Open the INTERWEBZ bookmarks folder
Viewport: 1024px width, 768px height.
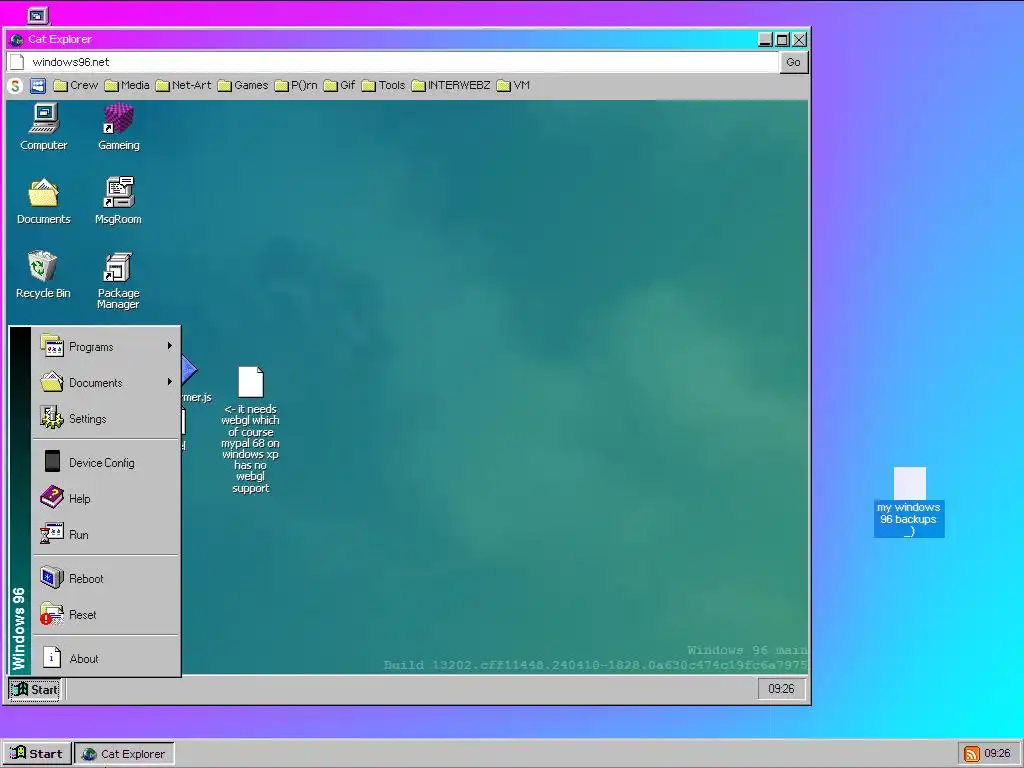[x=451, y=86]
